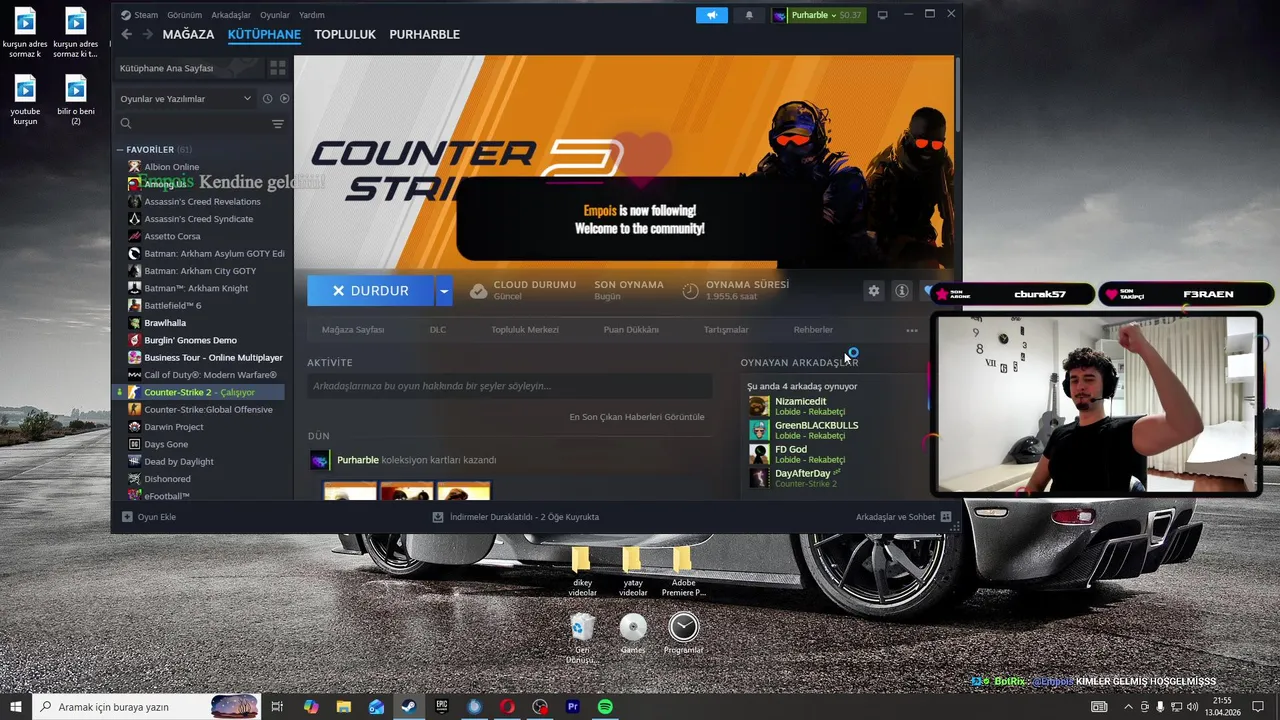Open GreenBLACKBULLS friend avatar
Viewport: 1280px width, 720px height.
[759, 430]
